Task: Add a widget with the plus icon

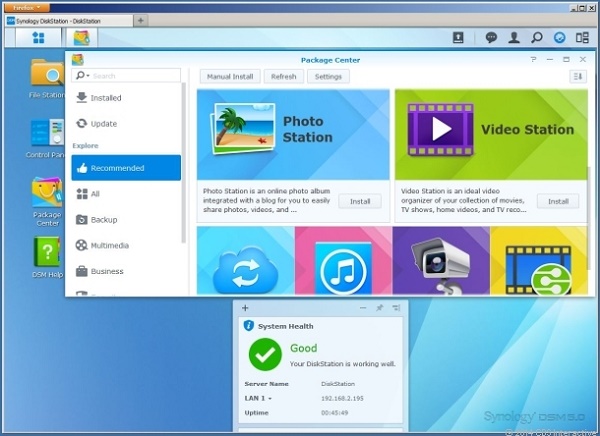Action: point(245,308)
